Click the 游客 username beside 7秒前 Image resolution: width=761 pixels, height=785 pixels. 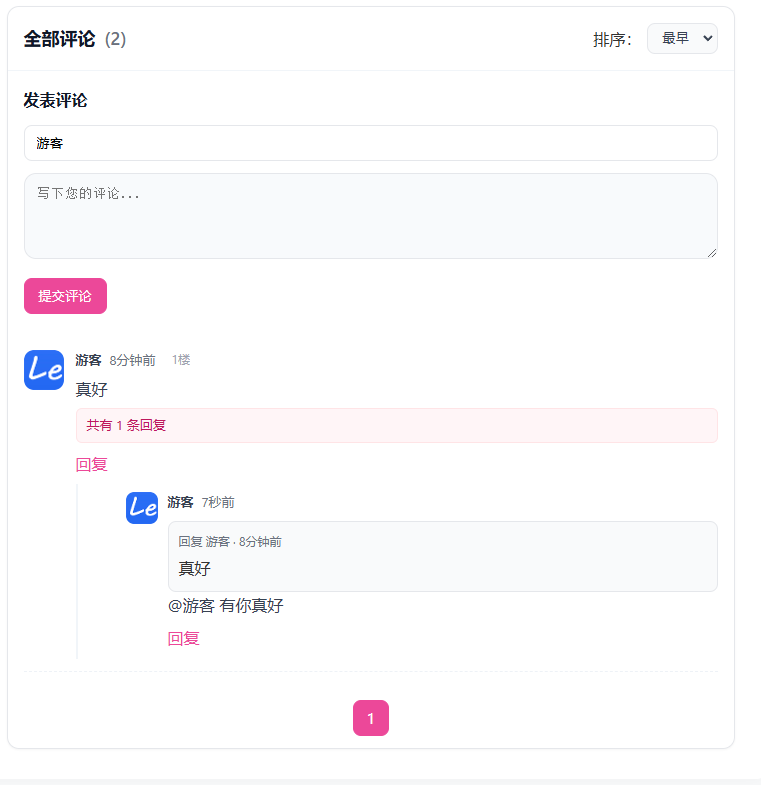point(180,502)
